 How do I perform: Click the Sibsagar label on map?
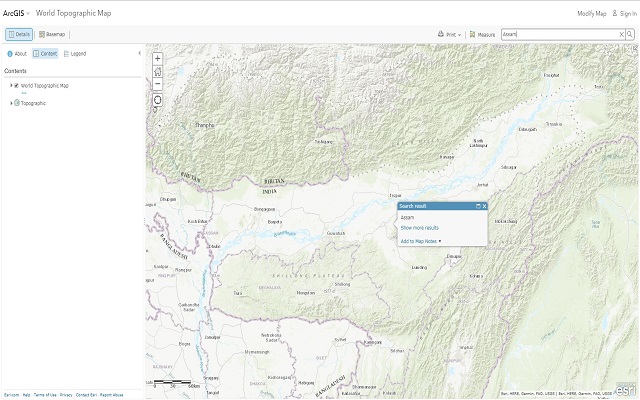click(x=509, y=167)
